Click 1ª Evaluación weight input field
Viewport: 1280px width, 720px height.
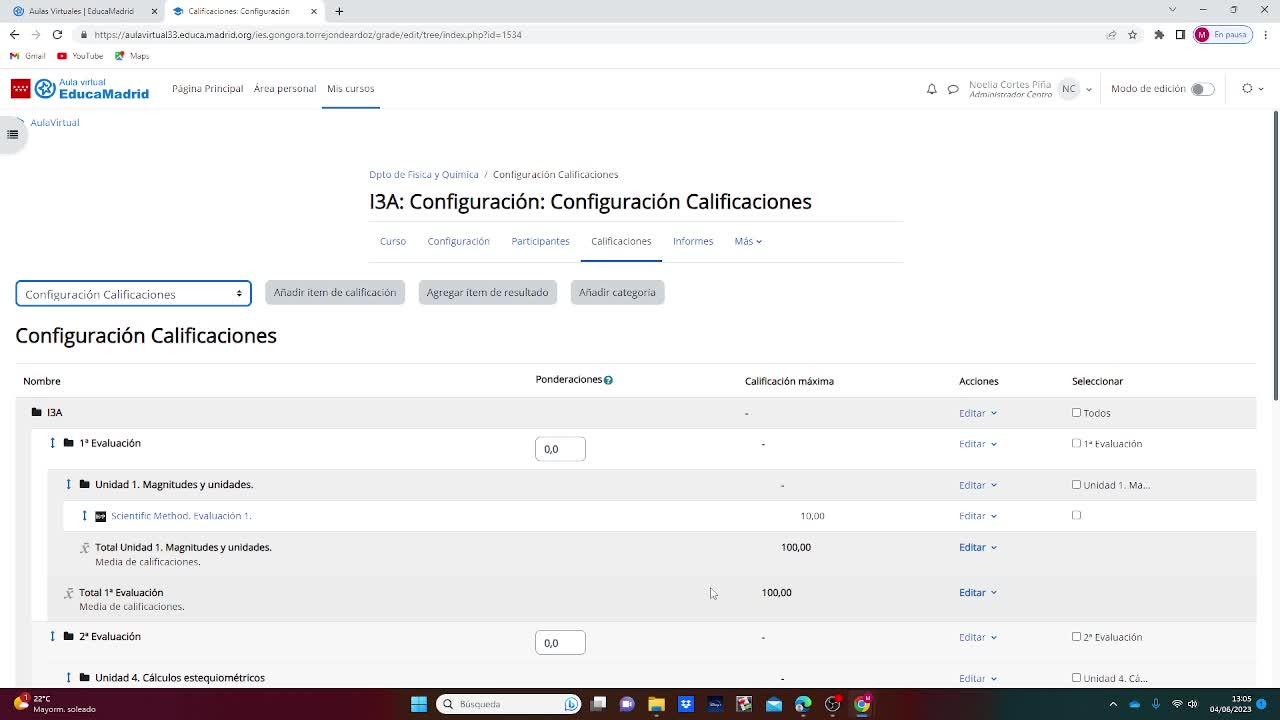point(560,449)
